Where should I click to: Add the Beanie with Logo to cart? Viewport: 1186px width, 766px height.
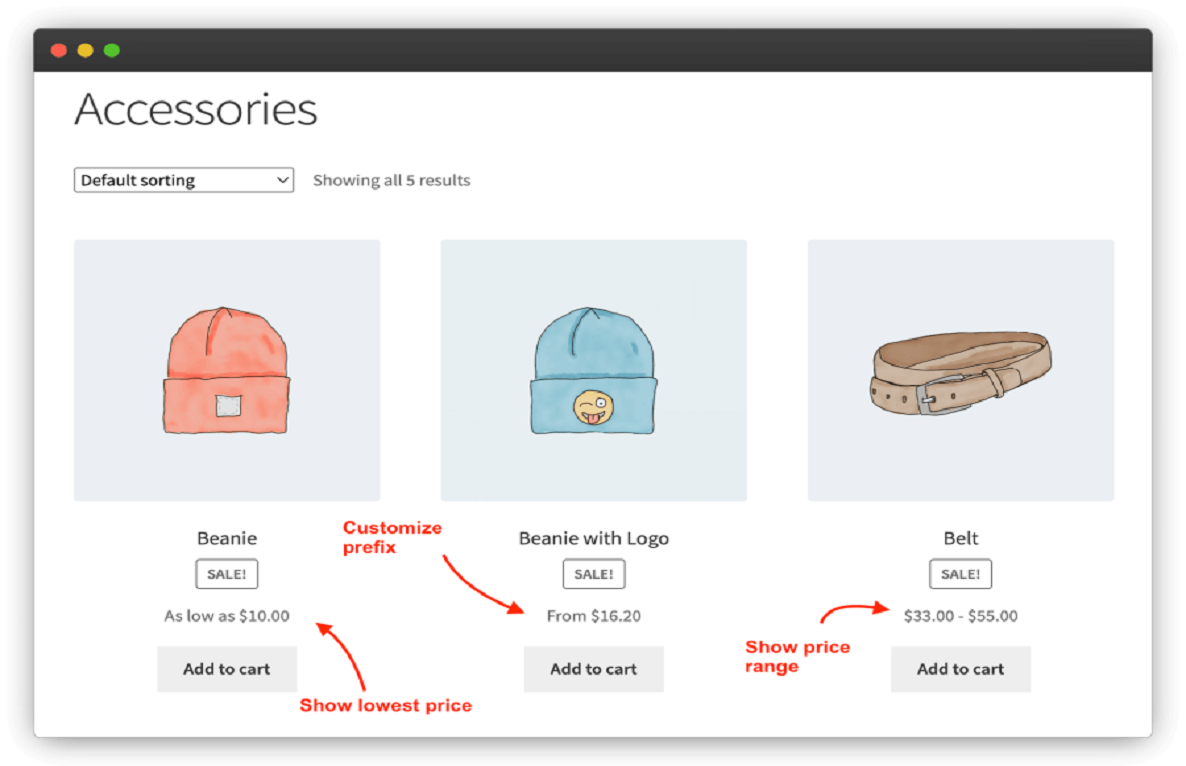pyautogui.click(x=593, y=669)
